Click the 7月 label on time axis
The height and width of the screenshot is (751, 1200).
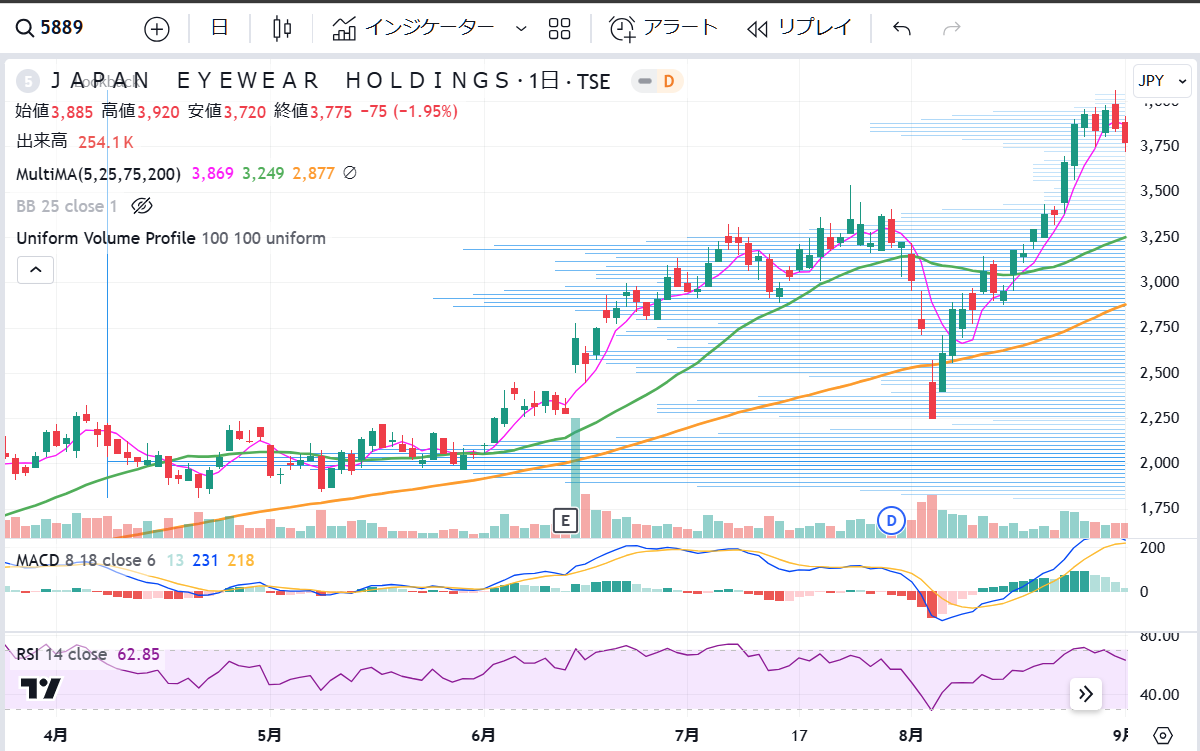[686, 736]
